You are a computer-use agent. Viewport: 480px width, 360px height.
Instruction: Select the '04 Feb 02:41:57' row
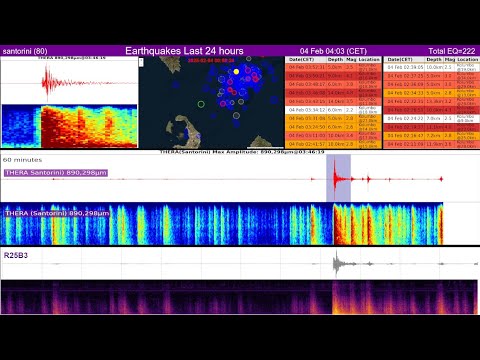(333, 144)
